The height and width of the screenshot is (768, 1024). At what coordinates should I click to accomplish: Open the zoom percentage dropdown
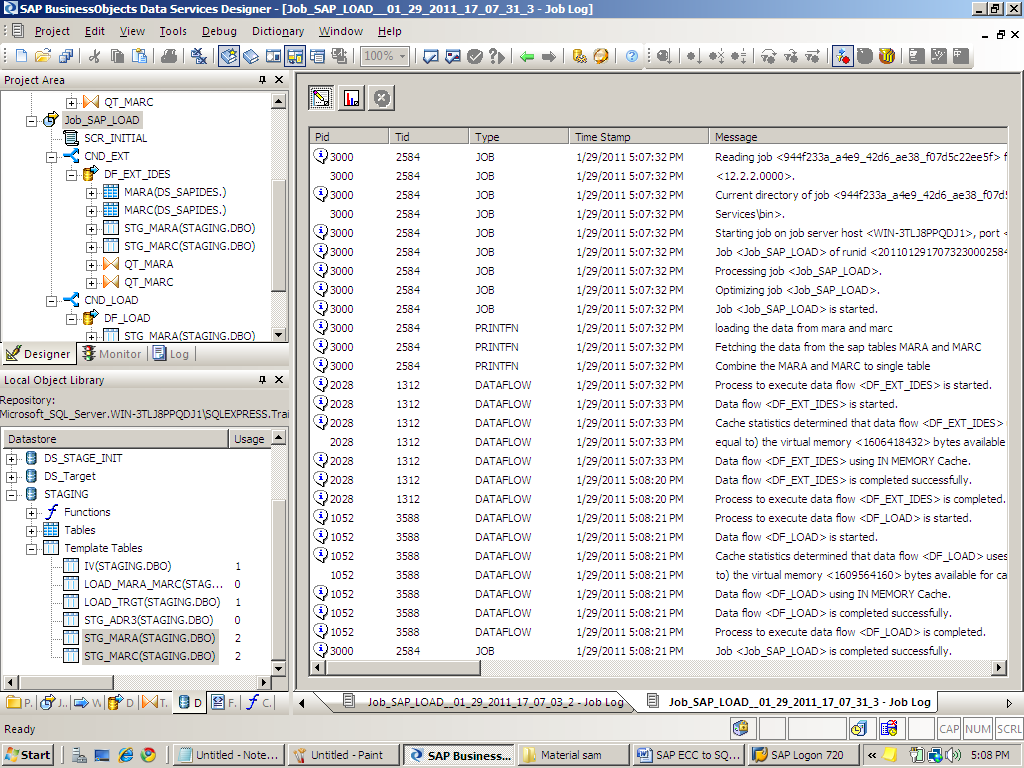tap(403, 56)
